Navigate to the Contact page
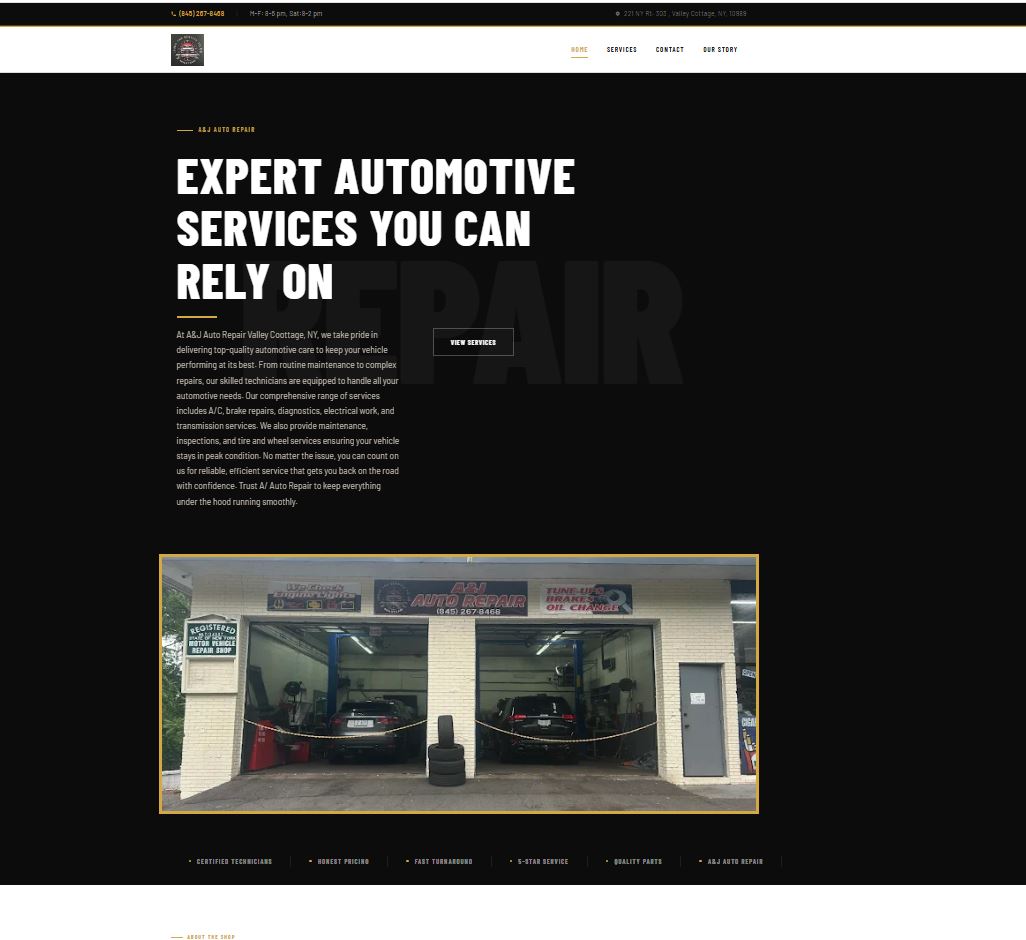The height and width of the screenshot is (940, 1026). pyautogui.click(x=669, y=50)
